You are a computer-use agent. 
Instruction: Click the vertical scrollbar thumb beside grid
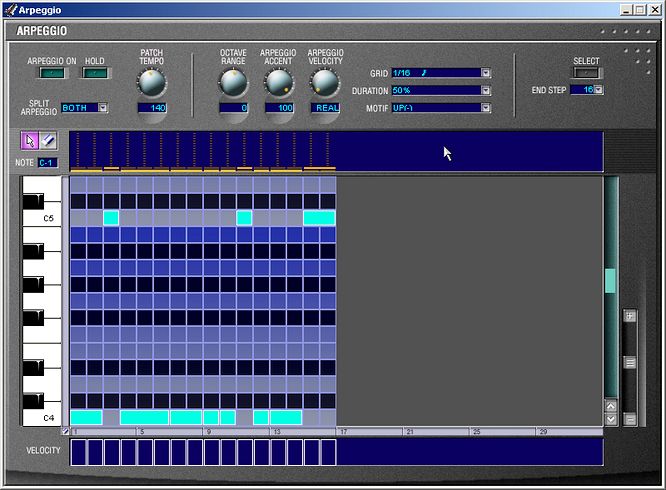tap(610, 281)
